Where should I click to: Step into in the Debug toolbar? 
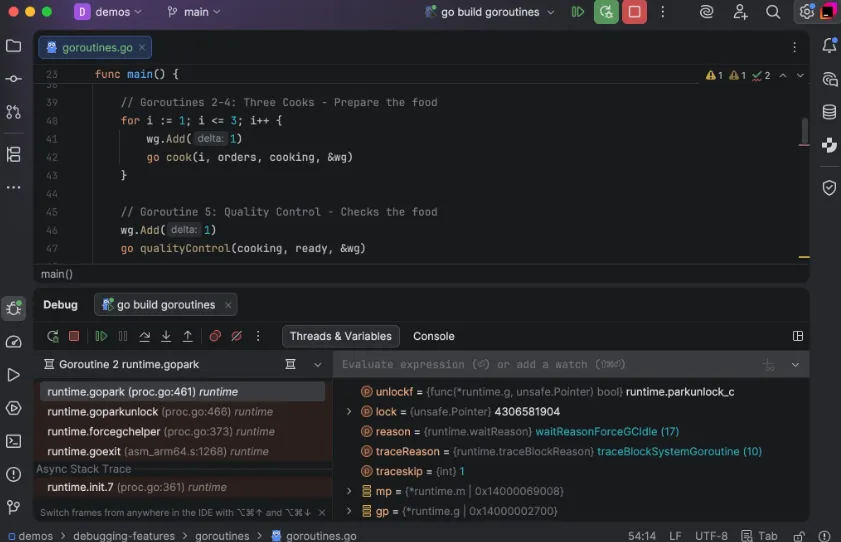click(x=166, y=336)
